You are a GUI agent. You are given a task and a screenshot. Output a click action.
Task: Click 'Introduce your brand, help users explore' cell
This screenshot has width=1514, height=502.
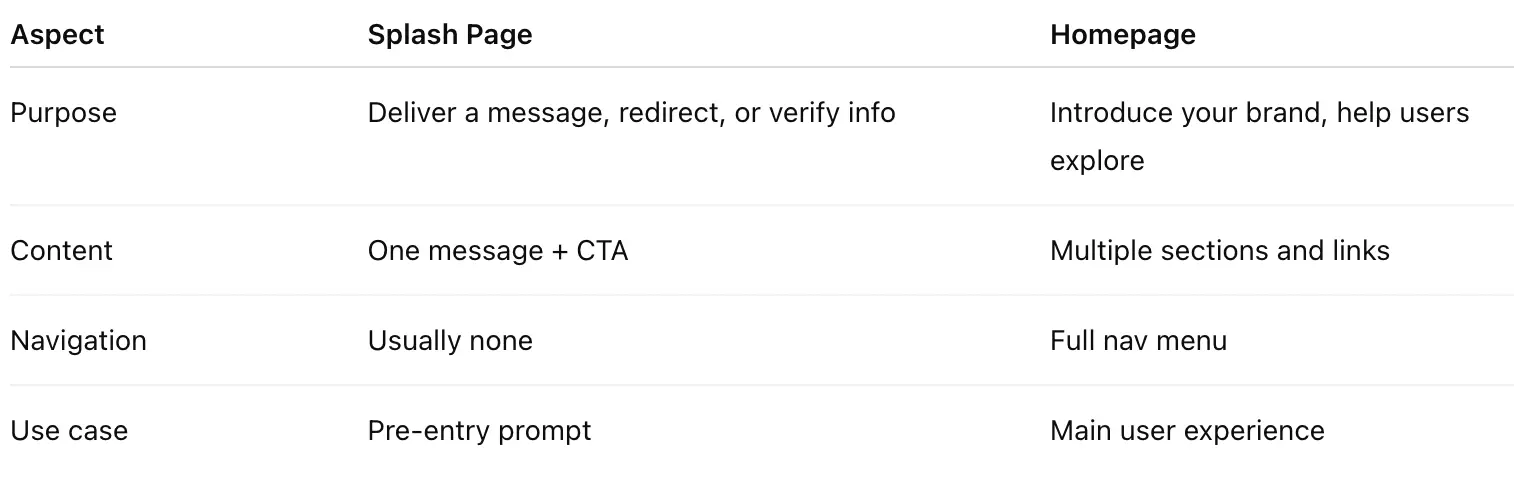point(1259,136)
